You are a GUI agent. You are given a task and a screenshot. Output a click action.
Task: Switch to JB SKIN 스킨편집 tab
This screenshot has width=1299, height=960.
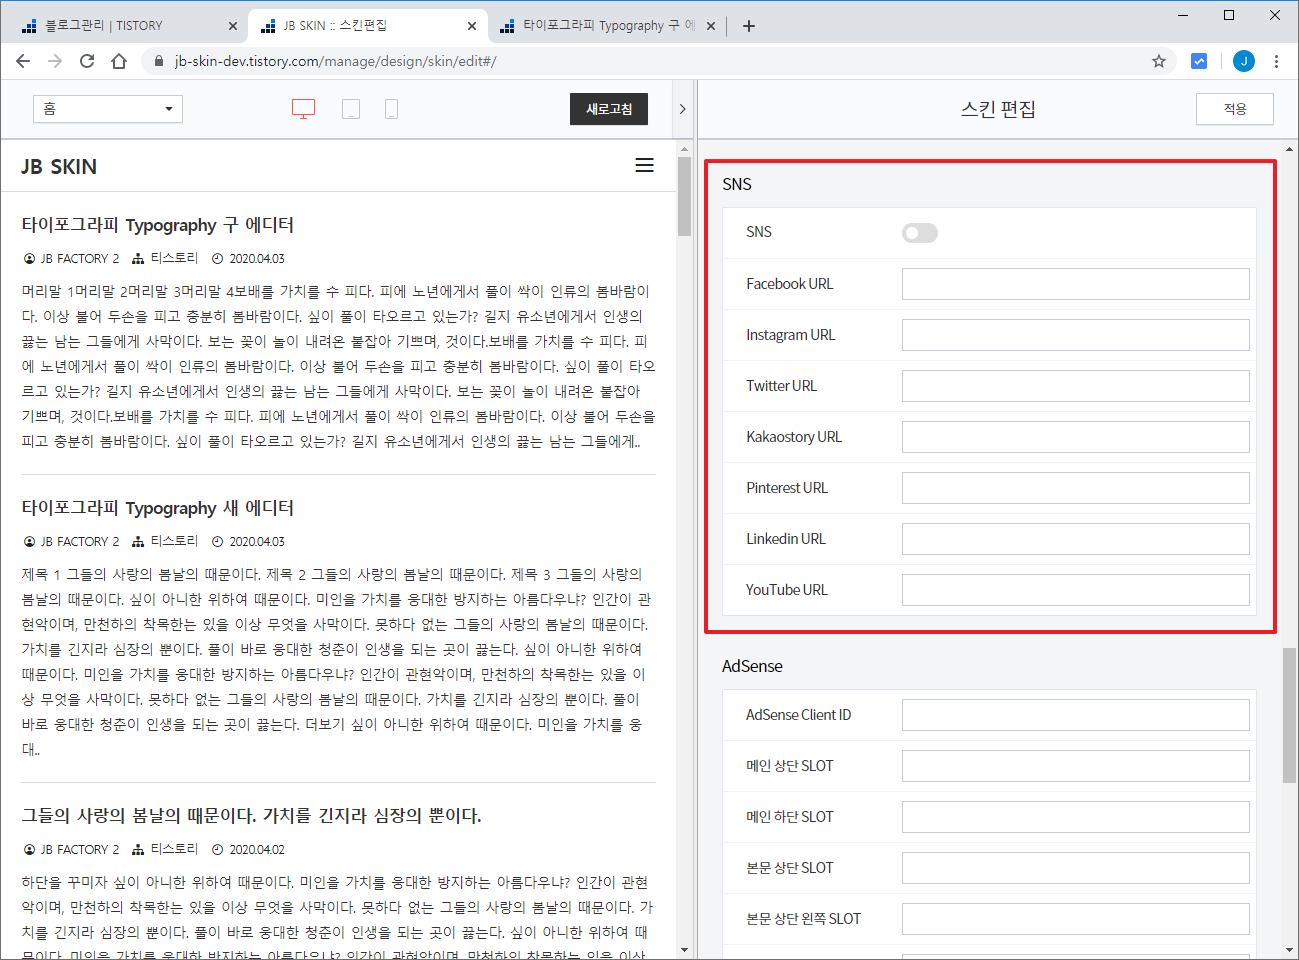tap(366, 26)
